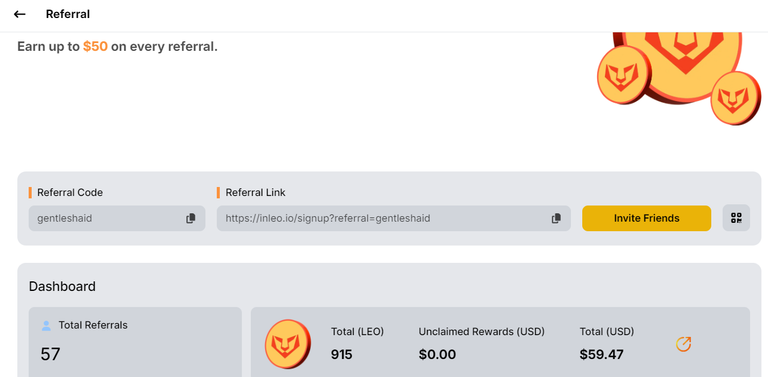Viewport: 768px width, 377px height.
Task: Open the QR code icon button
Action: 736,218
